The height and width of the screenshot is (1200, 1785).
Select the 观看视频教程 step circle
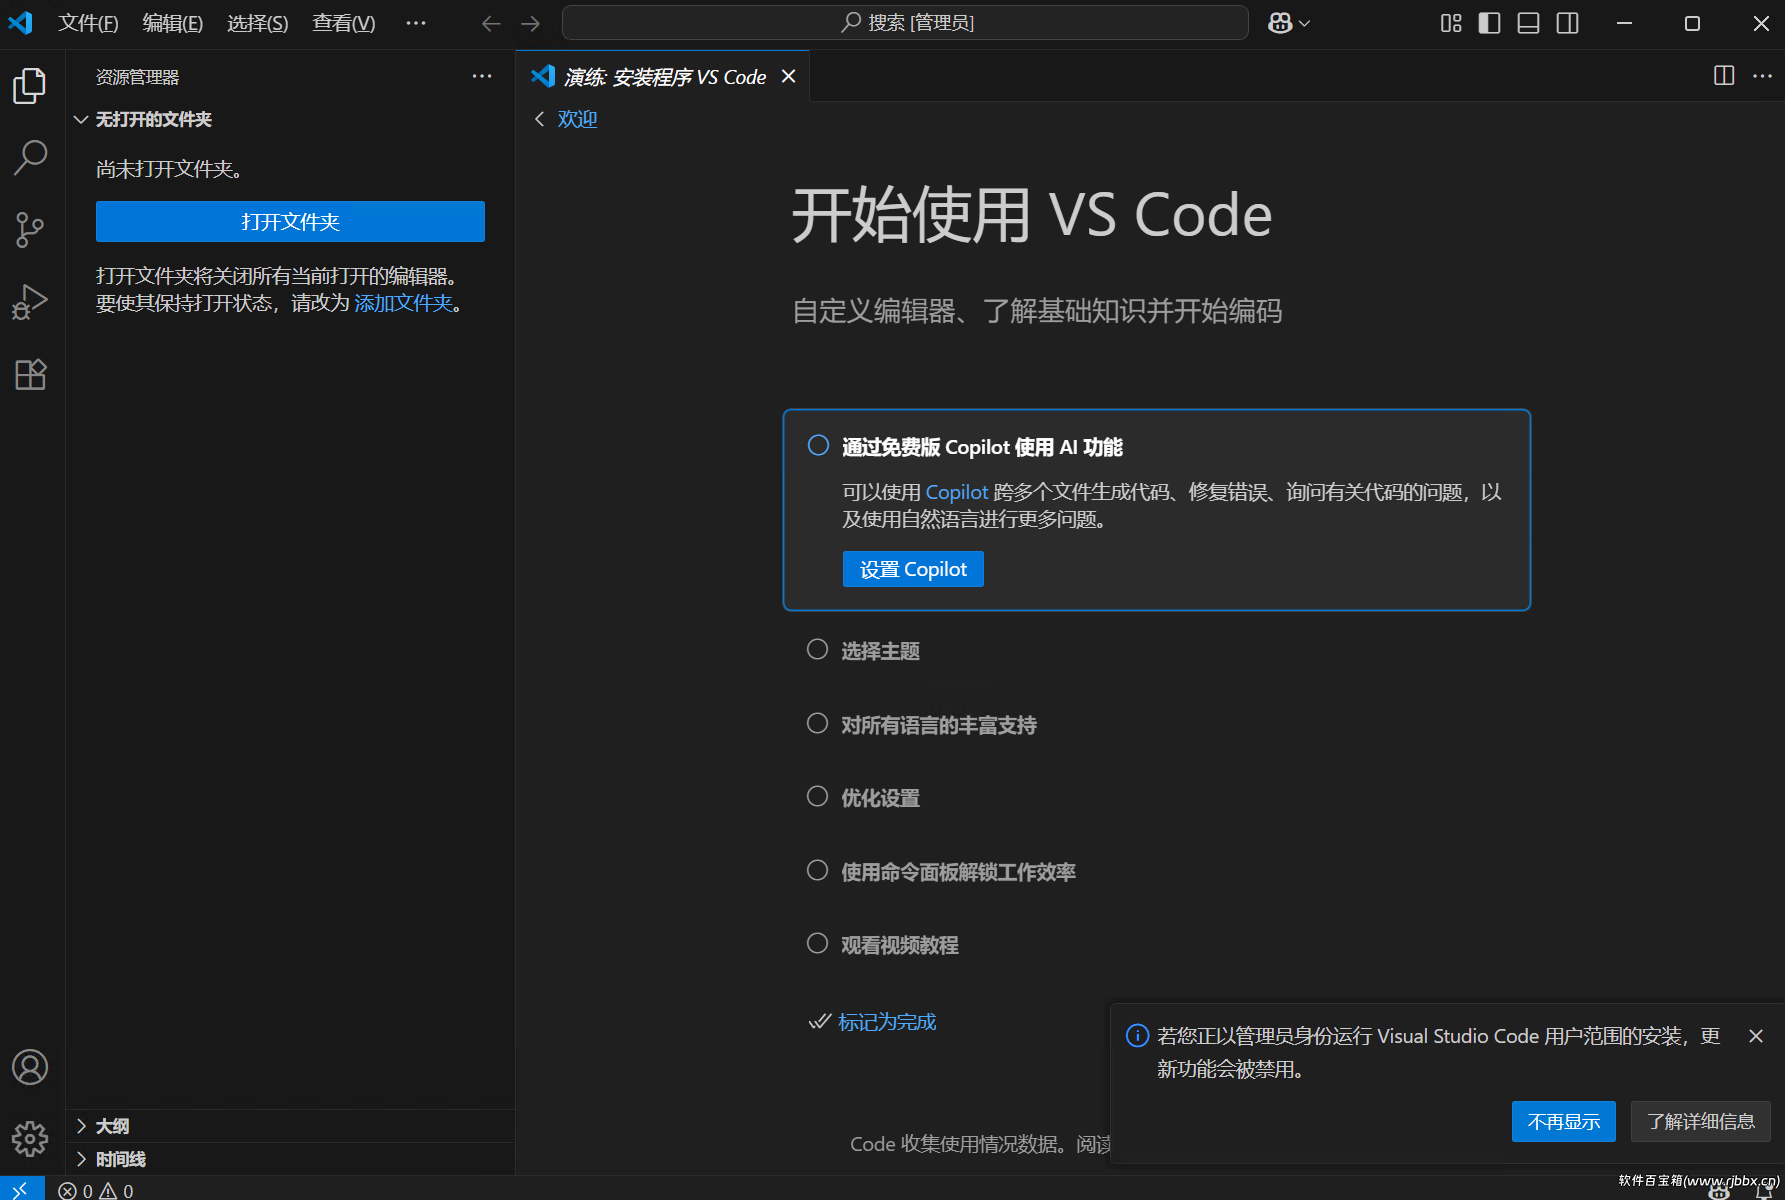coord(817,943)
